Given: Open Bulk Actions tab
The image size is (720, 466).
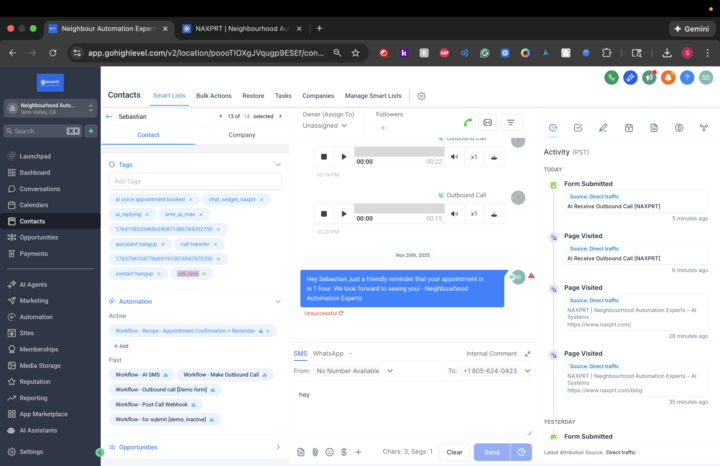Looking at the screenshot, I should click(214, 95).
